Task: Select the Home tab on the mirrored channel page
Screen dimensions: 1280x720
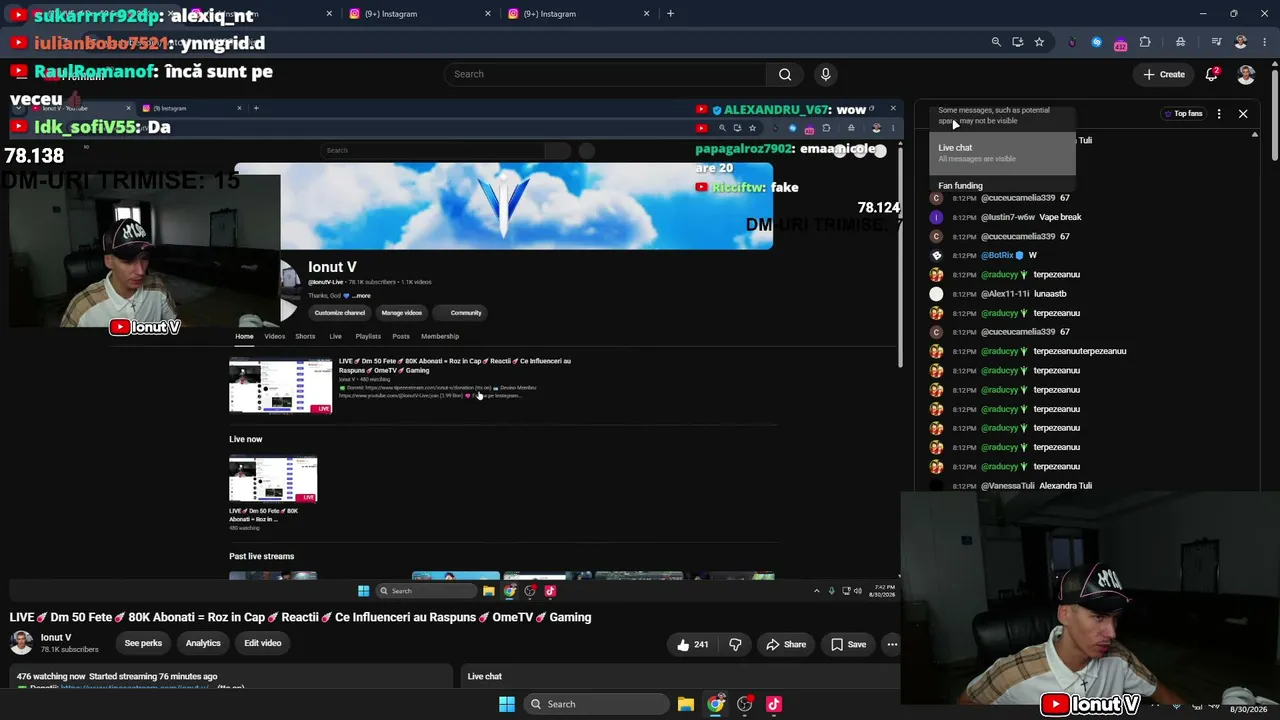Action: (x=244, y=336)
